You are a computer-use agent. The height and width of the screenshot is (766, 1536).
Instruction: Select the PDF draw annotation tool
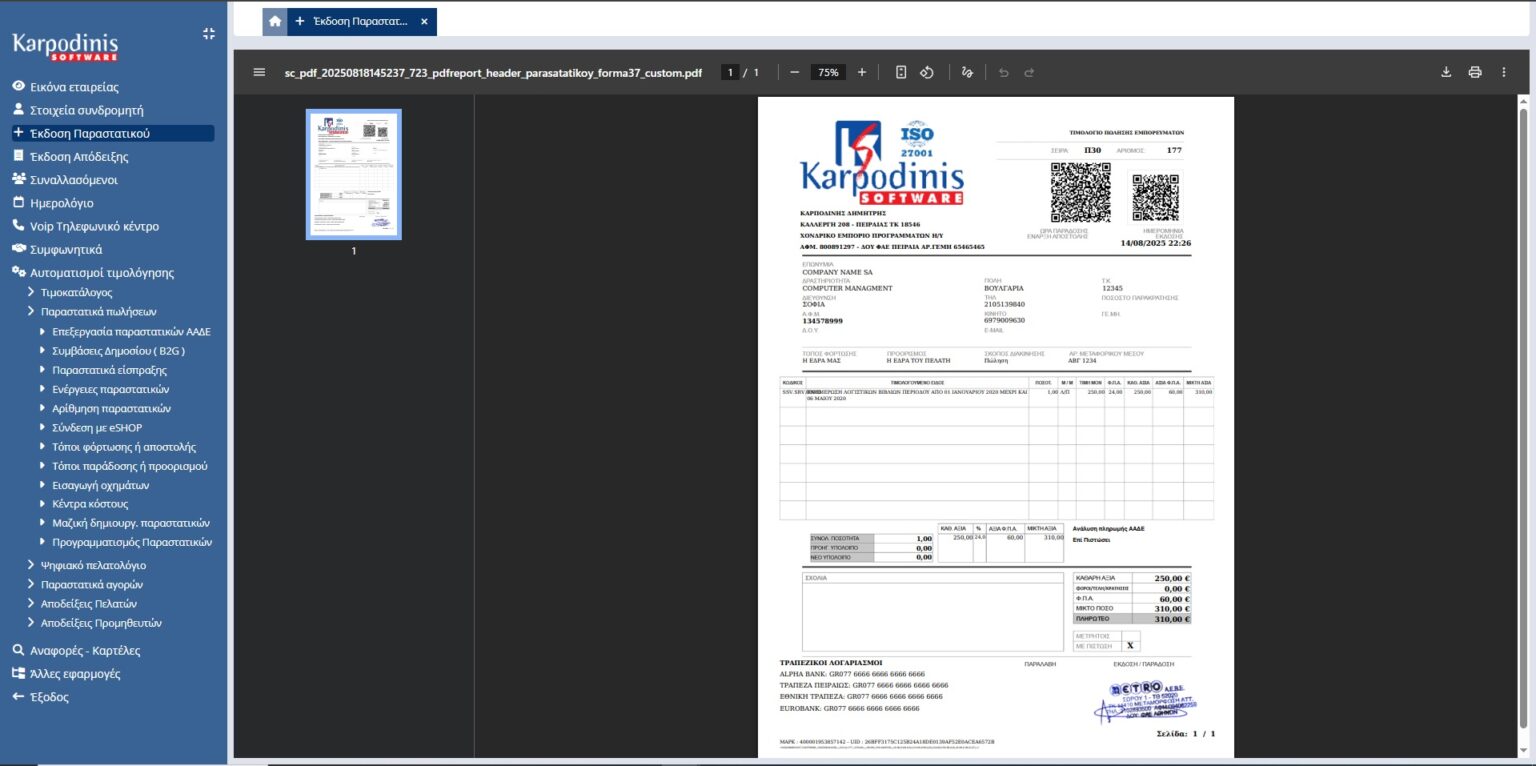pyautogui.click(x=966, y=72)
